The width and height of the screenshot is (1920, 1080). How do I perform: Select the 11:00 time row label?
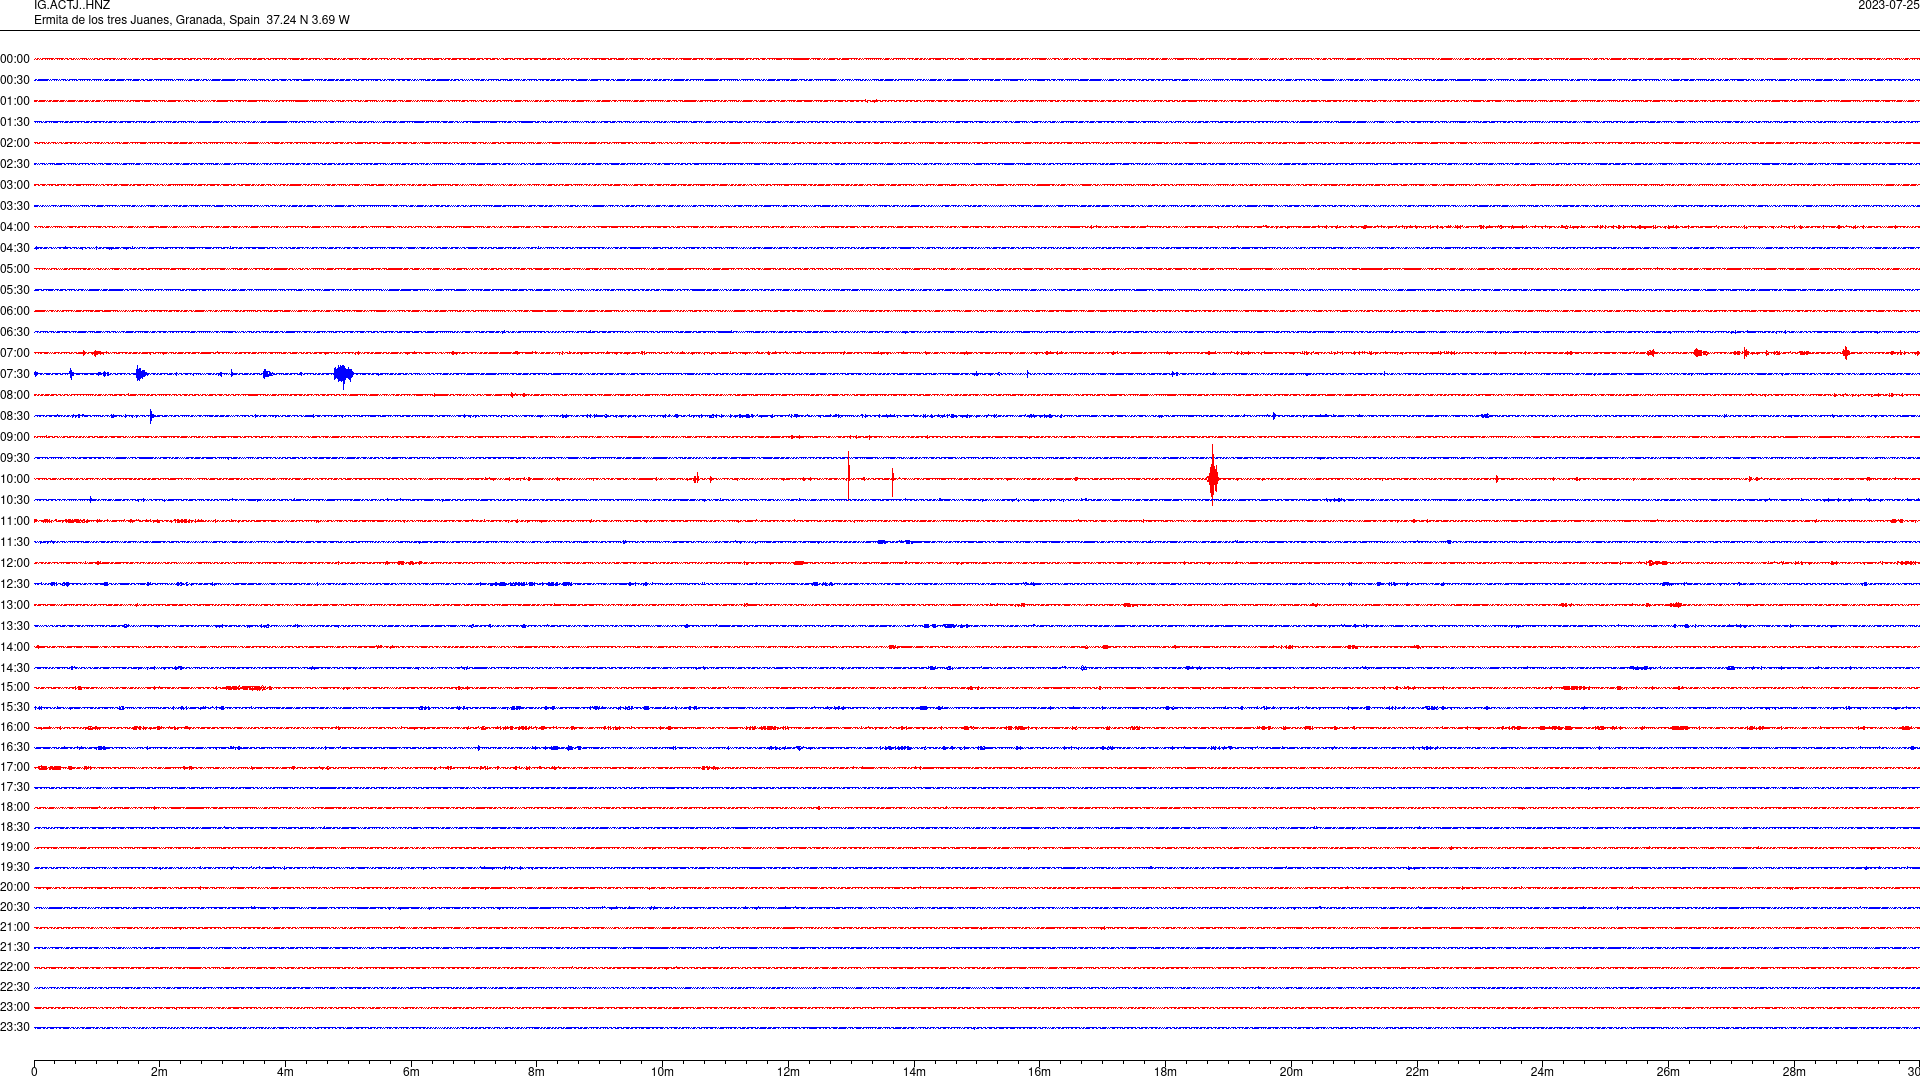(15, 521)
